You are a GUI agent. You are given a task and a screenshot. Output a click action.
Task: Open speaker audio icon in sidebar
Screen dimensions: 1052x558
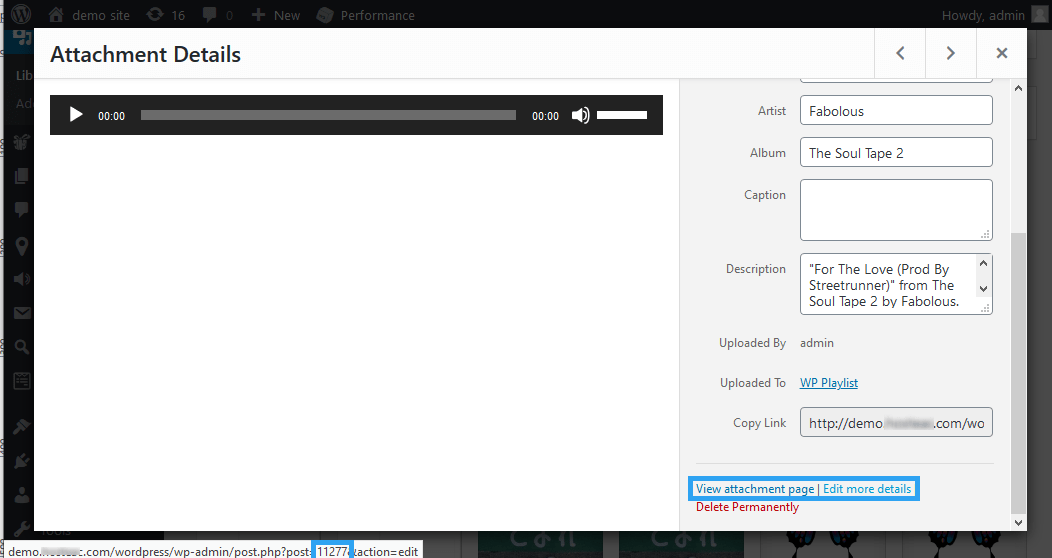pos(21,279)
